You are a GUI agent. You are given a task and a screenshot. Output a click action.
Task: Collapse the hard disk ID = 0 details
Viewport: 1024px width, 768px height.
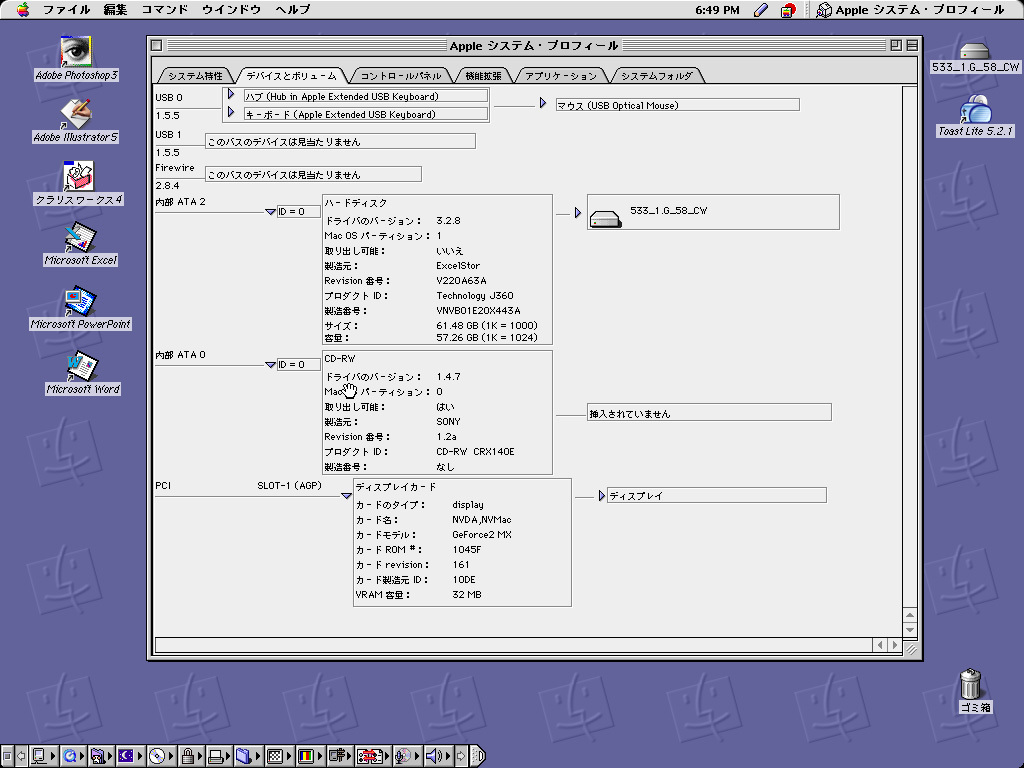point(270,211)
